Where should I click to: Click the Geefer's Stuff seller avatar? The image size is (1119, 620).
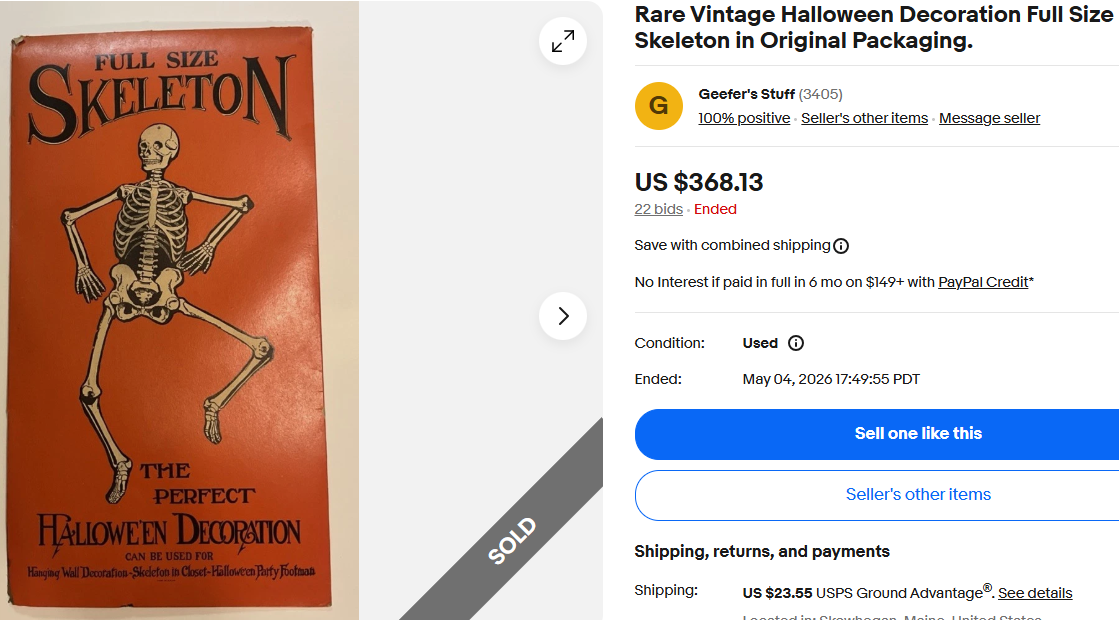(659, 106)
